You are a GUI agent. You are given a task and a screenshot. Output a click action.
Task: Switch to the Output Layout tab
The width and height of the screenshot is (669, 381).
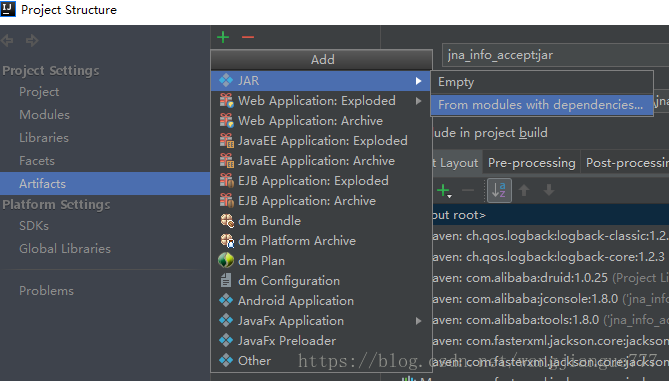[x=457, y=163]
